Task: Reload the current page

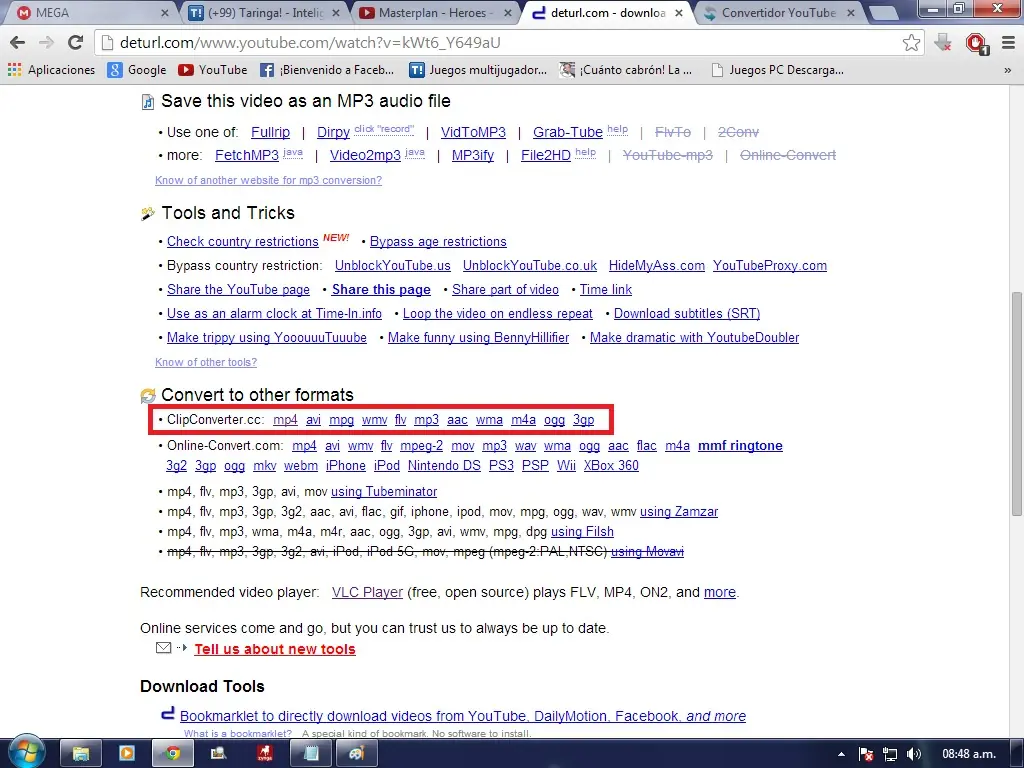Action: [75, 42]
